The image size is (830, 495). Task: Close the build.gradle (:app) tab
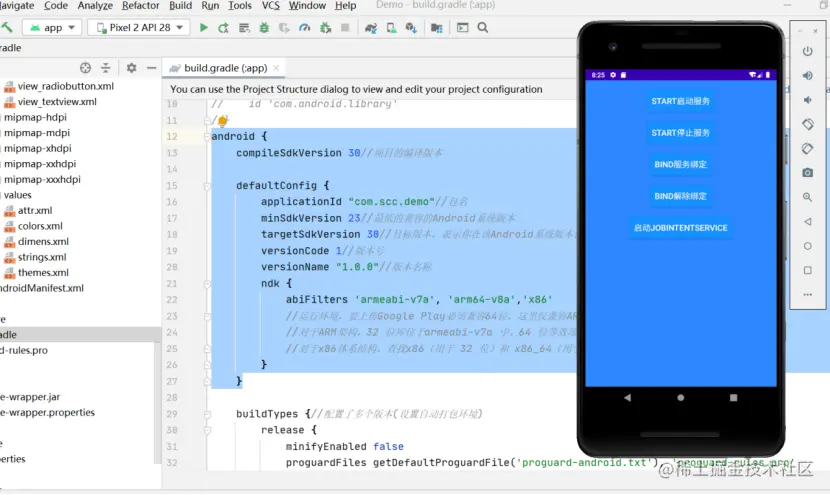pyautogui.click(x=276, y=68)
